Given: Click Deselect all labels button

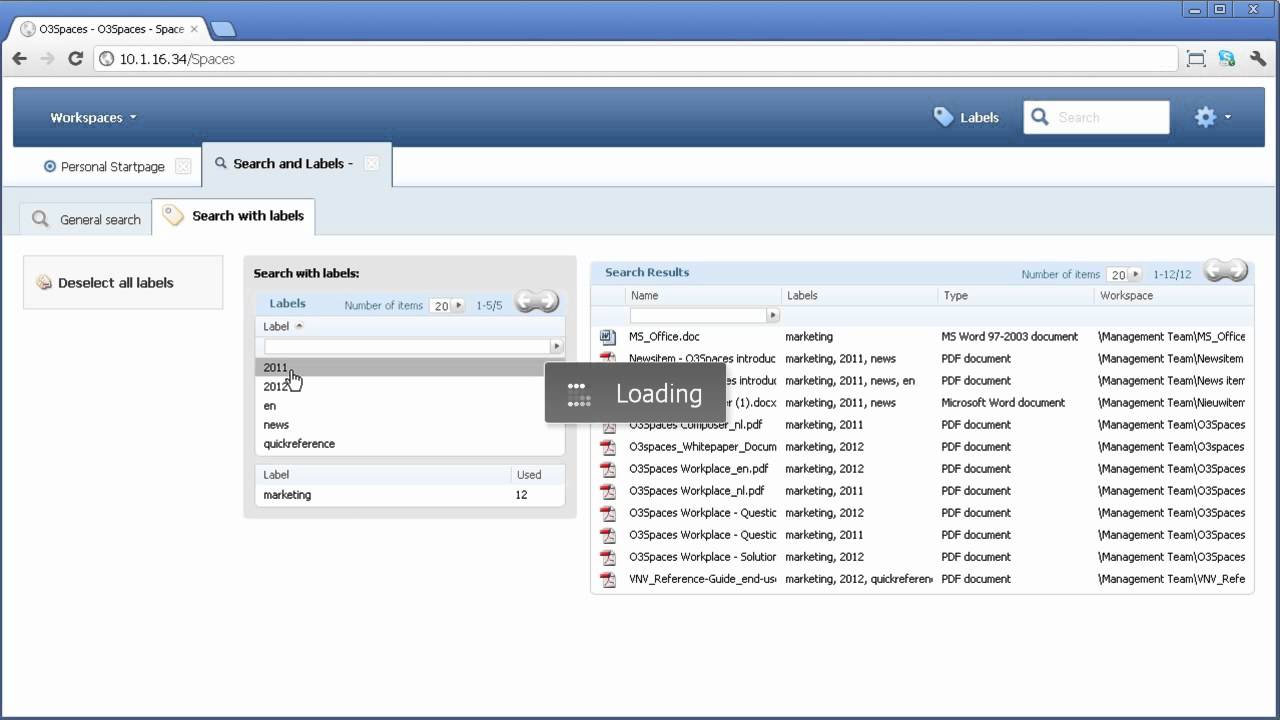Looking at the screenshot, I should (x=123, y=283).
